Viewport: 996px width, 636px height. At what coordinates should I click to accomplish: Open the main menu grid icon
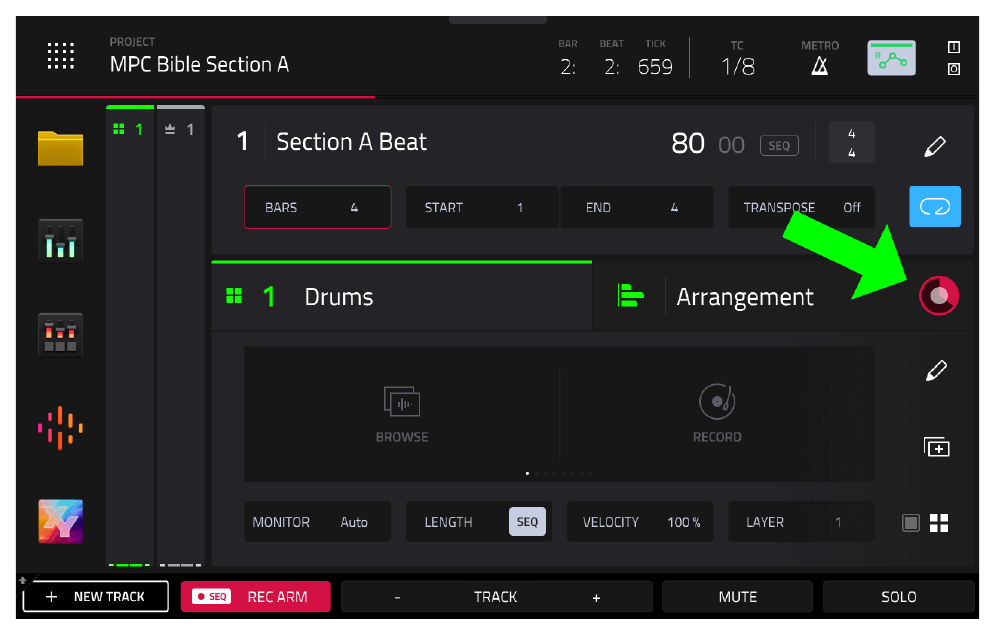tap(61, 56)
